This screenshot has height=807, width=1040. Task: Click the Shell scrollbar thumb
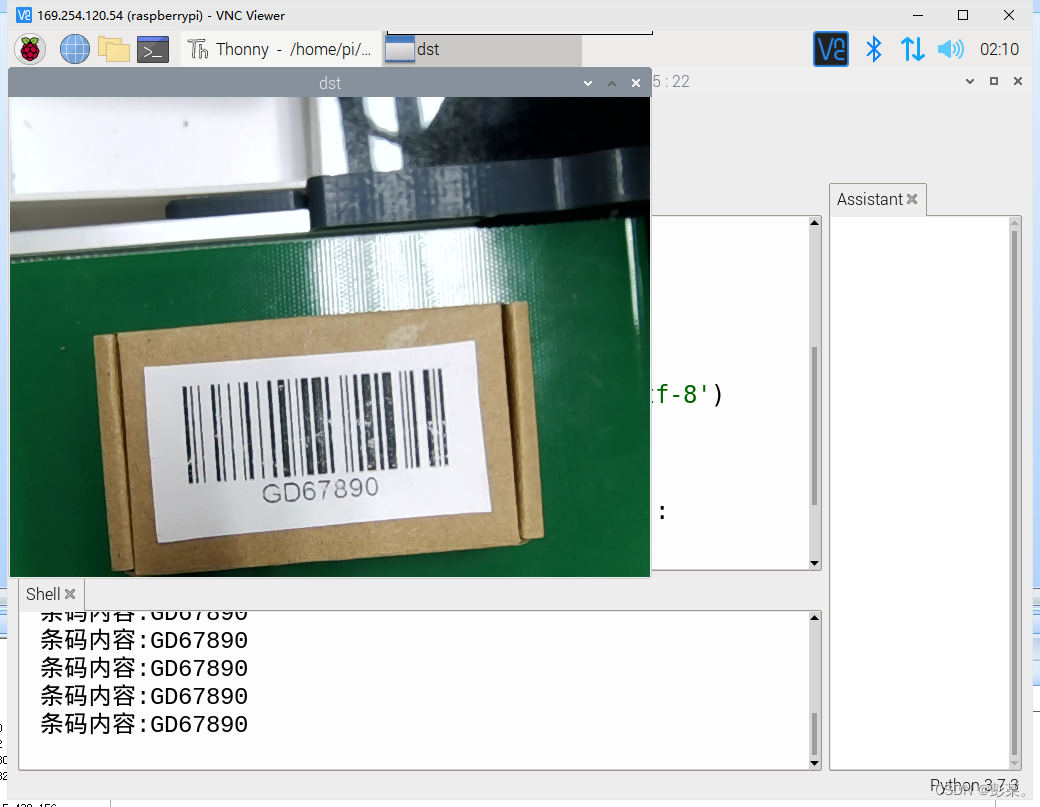814,734
